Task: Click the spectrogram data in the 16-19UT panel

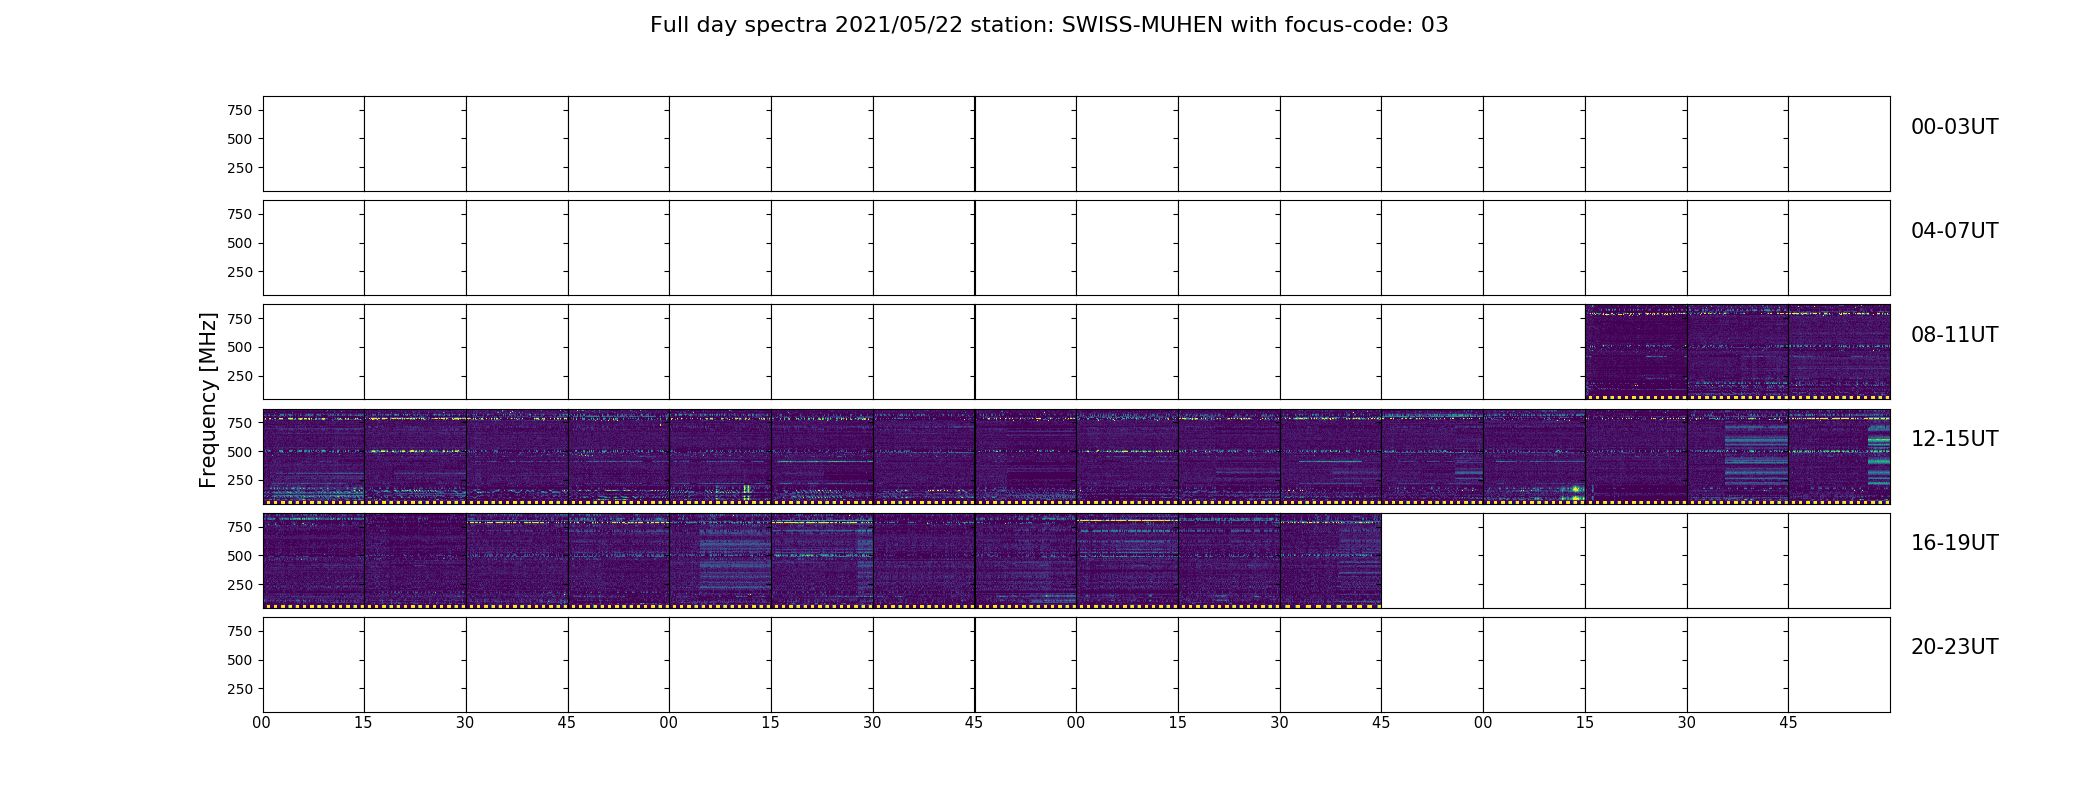Action: [x=822, y=560]
